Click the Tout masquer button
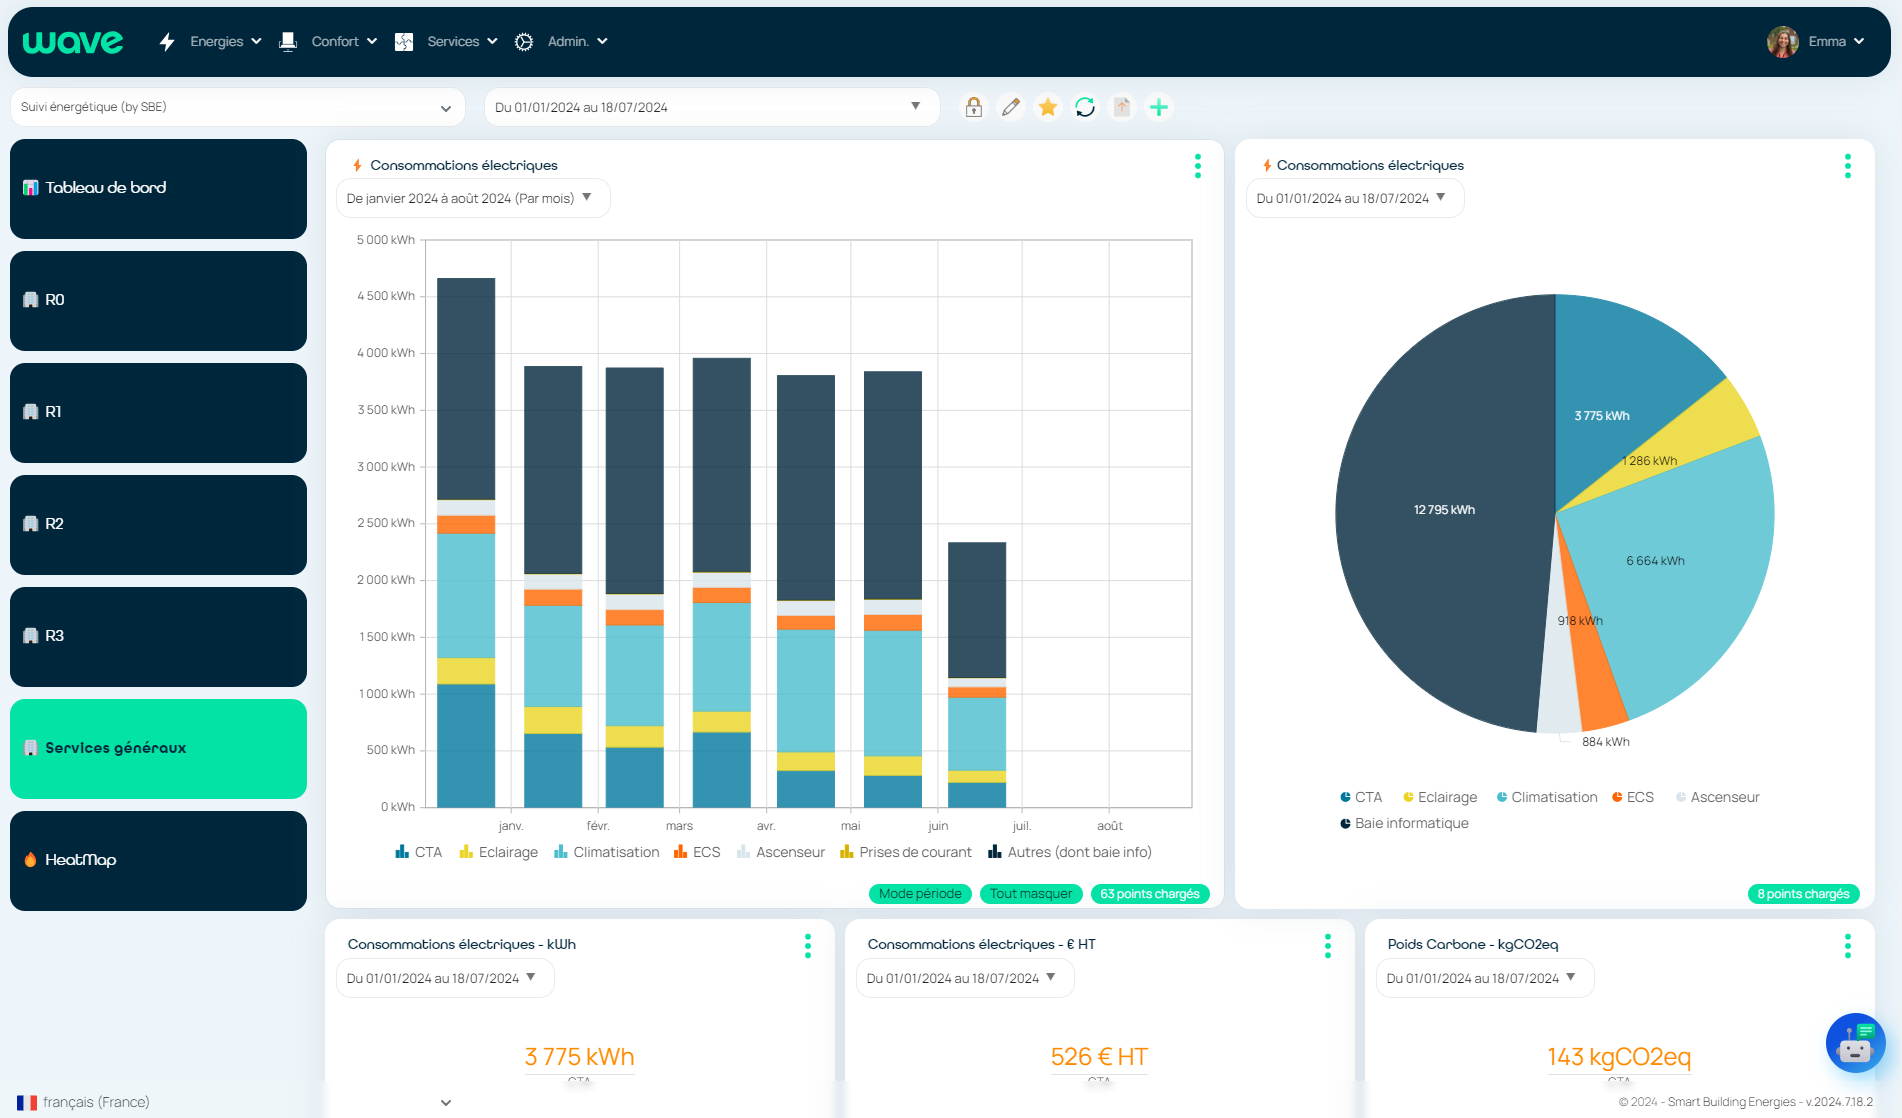This screenshot has width=1902, height=1118. [1030, 894]
